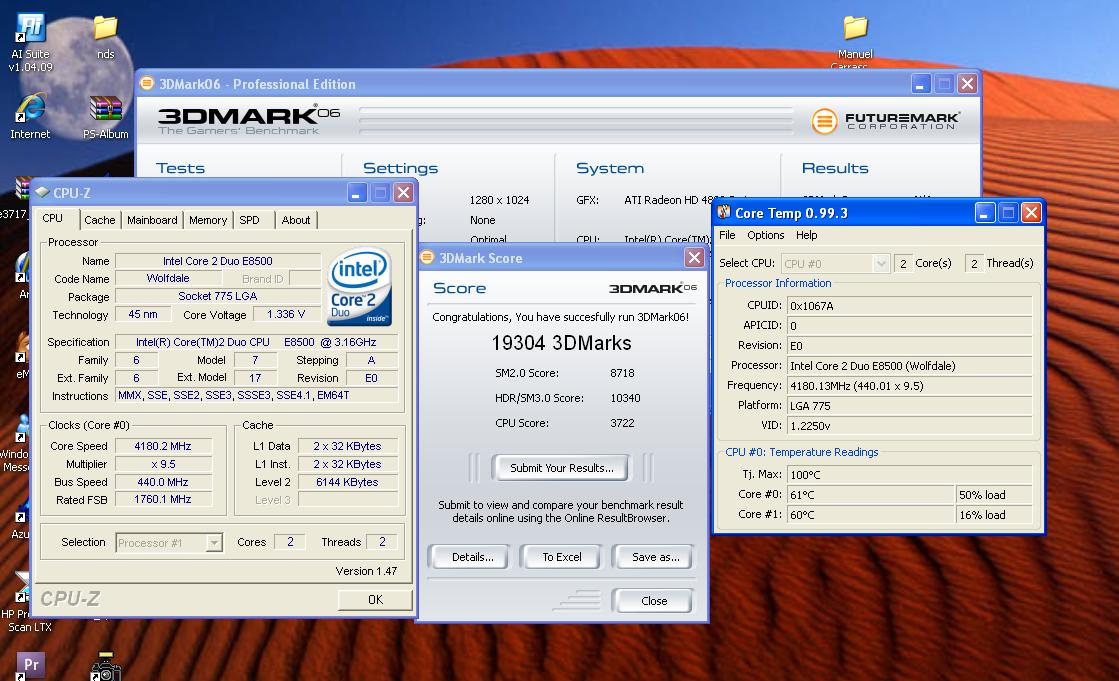Expand the Select CPU dropdown in Core Temp

(880, 264)
